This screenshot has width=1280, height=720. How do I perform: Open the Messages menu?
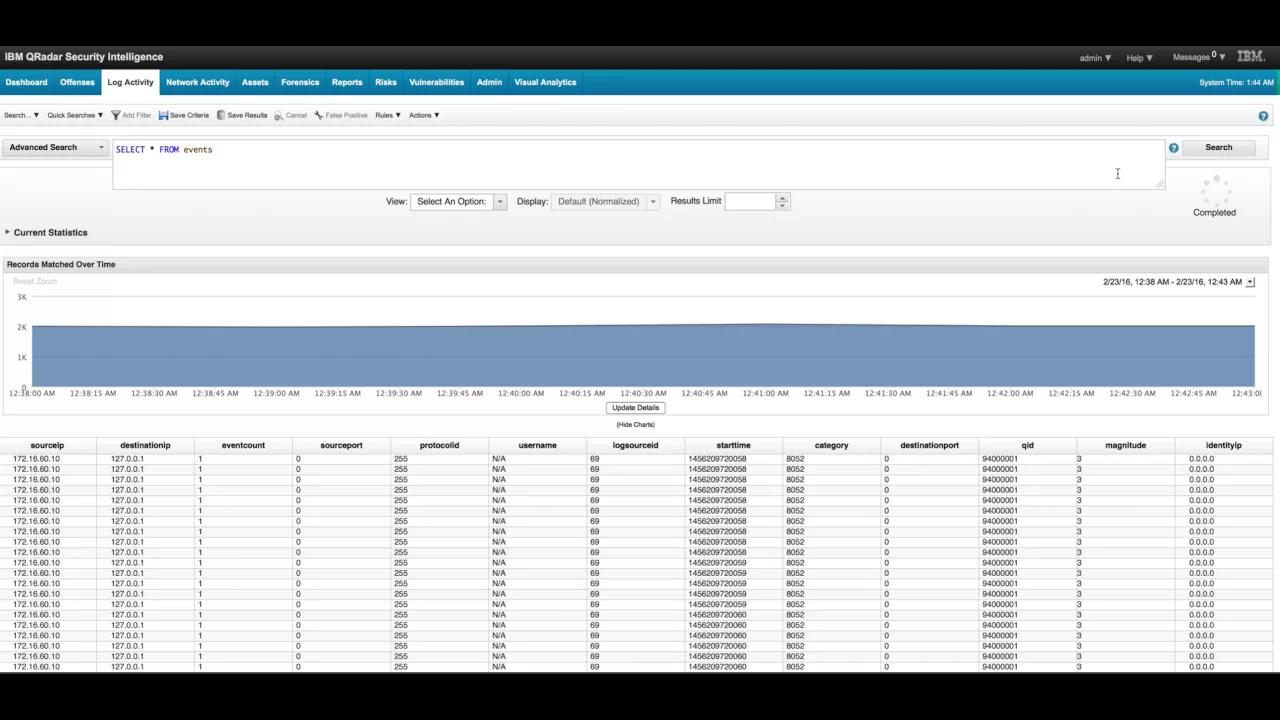(x=1198, y=57)
